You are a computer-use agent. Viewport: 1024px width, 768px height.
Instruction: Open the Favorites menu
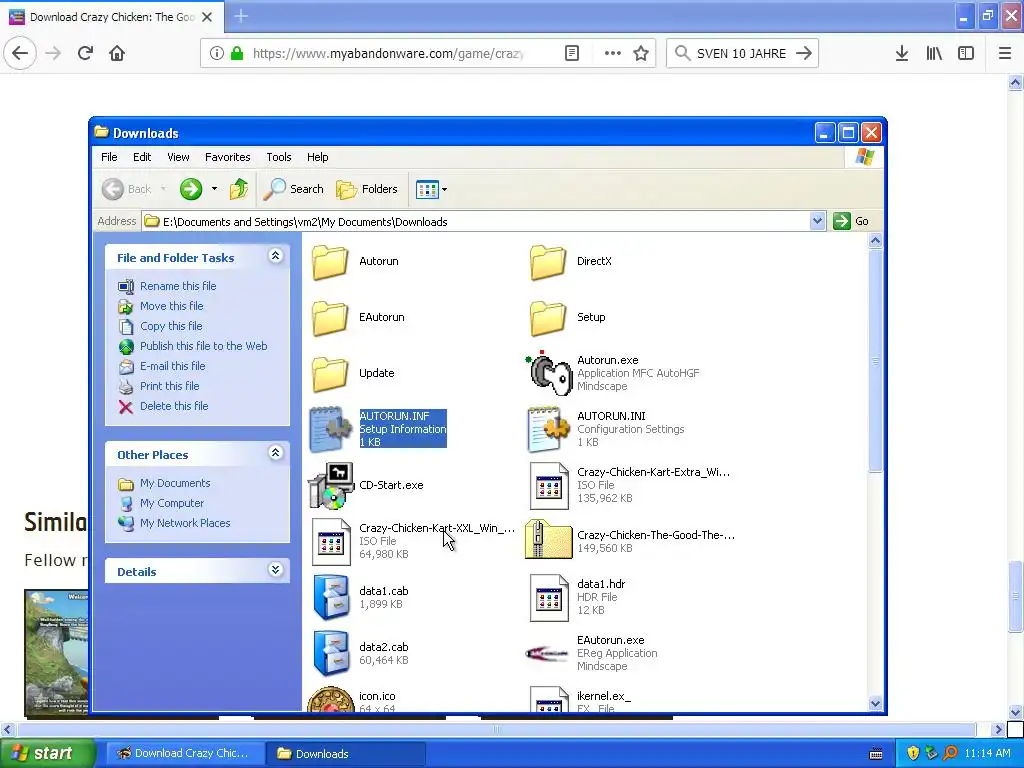(227, 157)
